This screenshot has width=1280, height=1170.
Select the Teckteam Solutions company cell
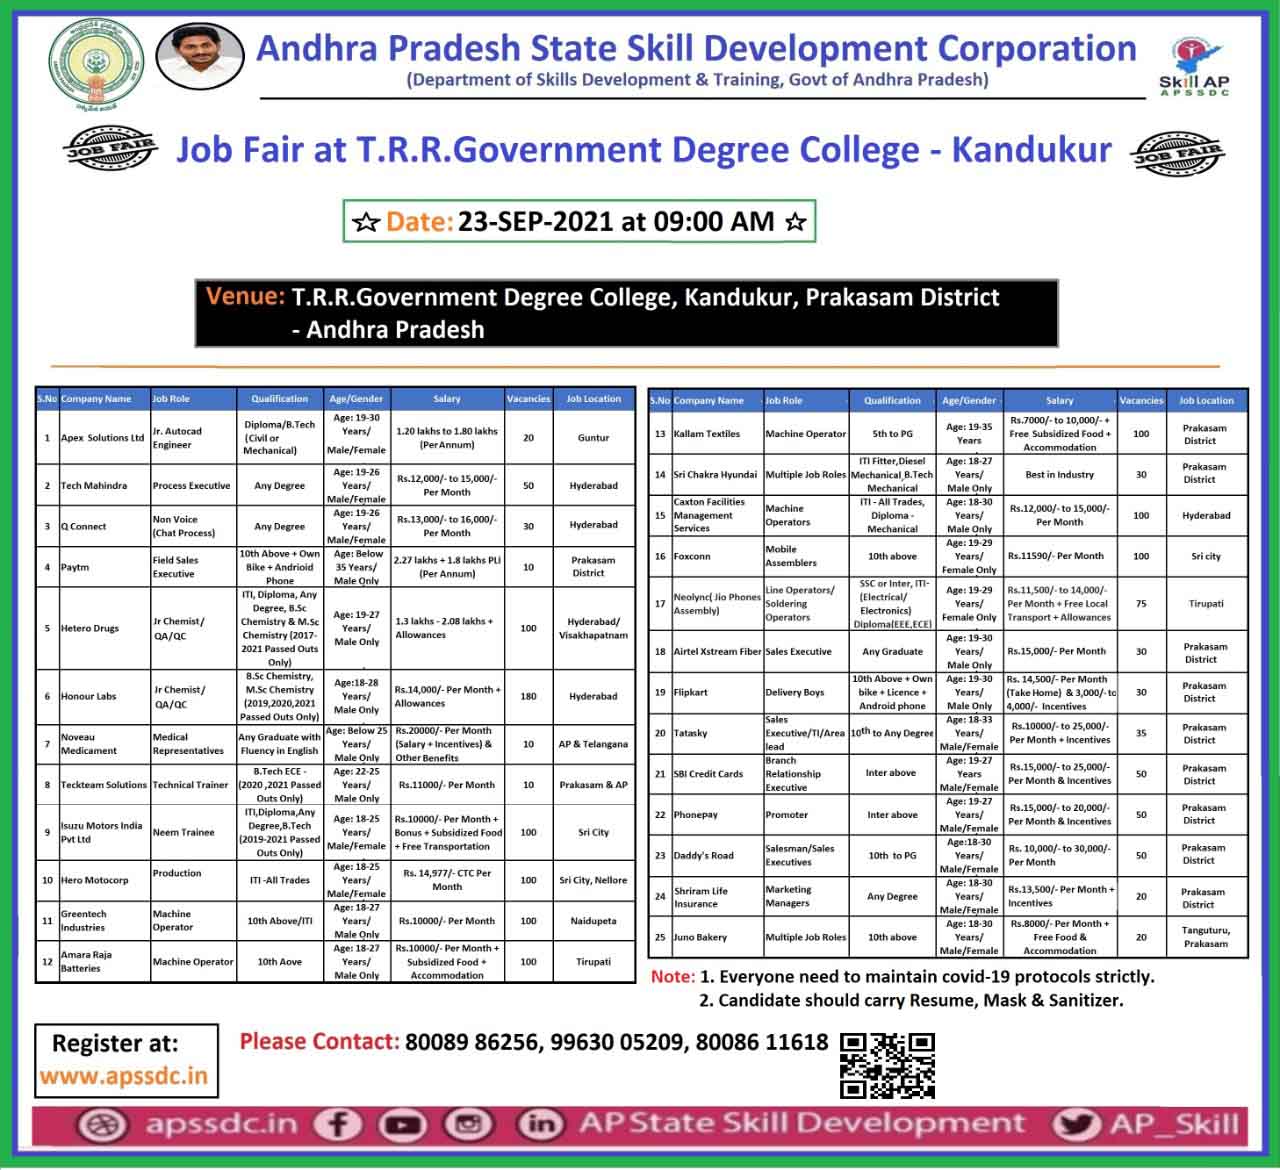click(x=104, y=785)
